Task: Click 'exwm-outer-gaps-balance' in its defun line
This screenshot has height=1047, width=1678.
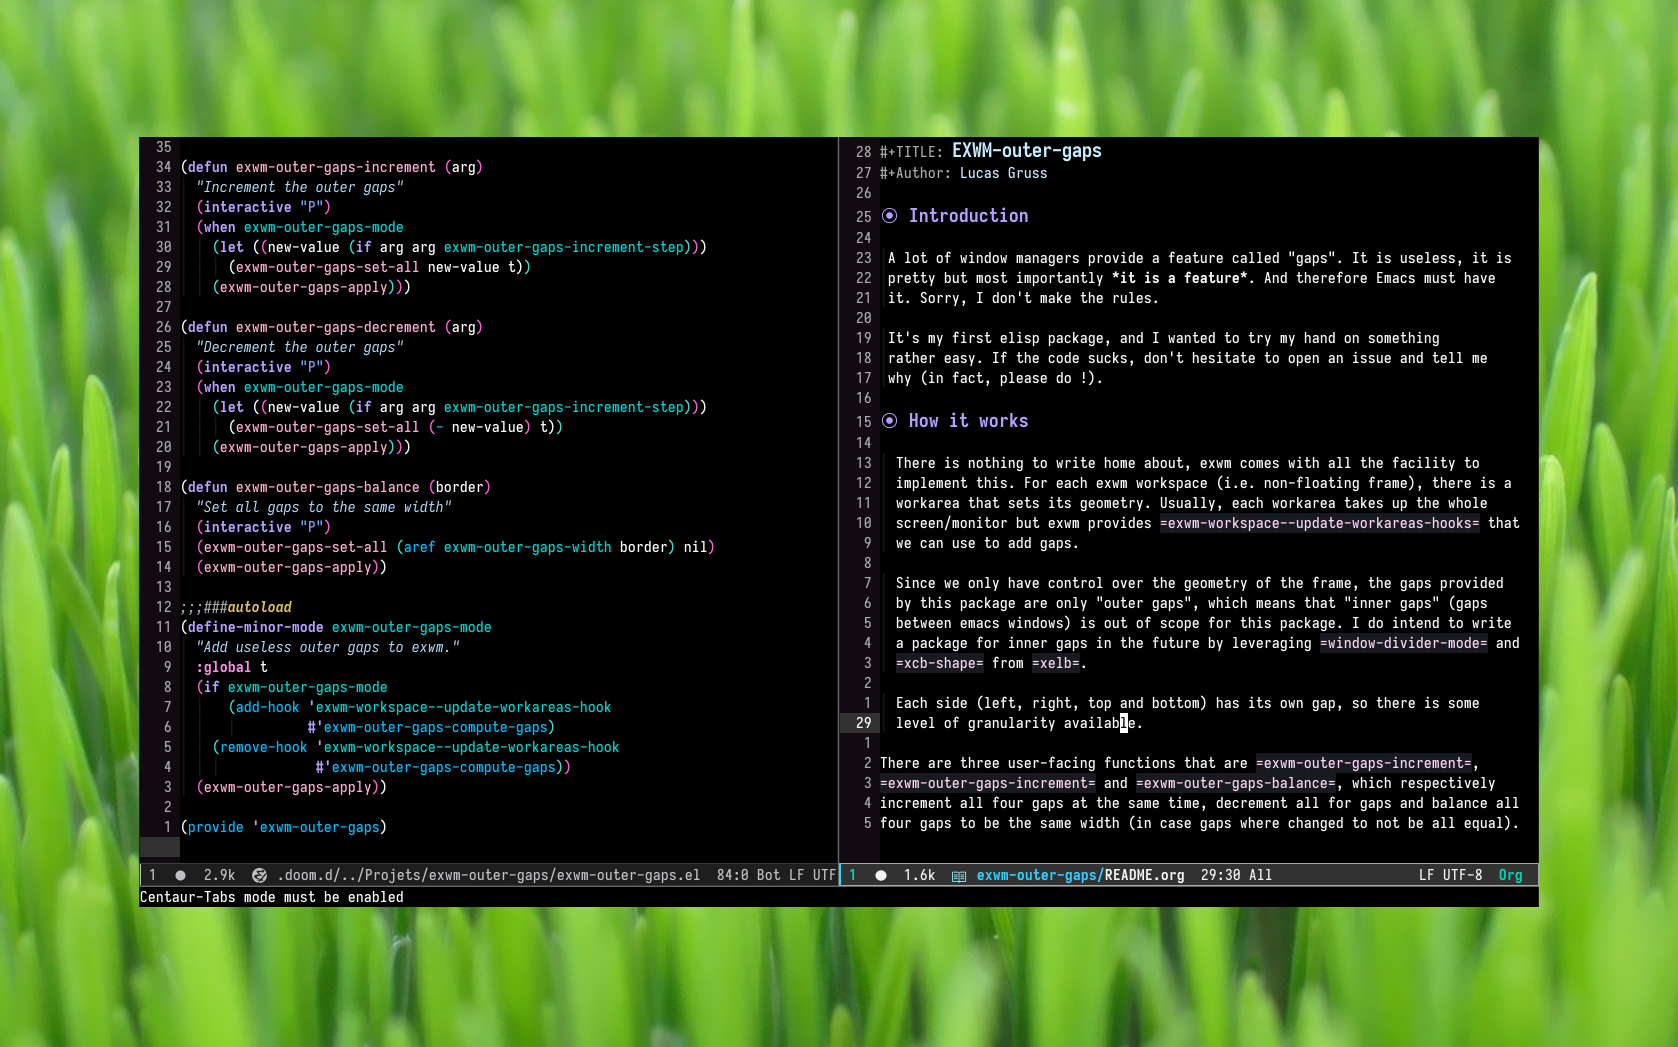Action: (x=328, y=487)
